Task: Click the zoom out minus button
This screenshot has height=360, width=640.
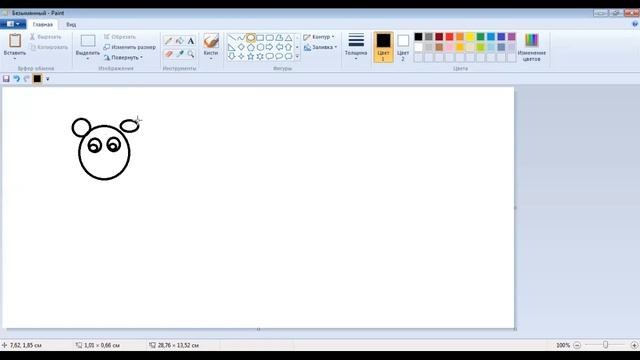Action: (577, 345)
